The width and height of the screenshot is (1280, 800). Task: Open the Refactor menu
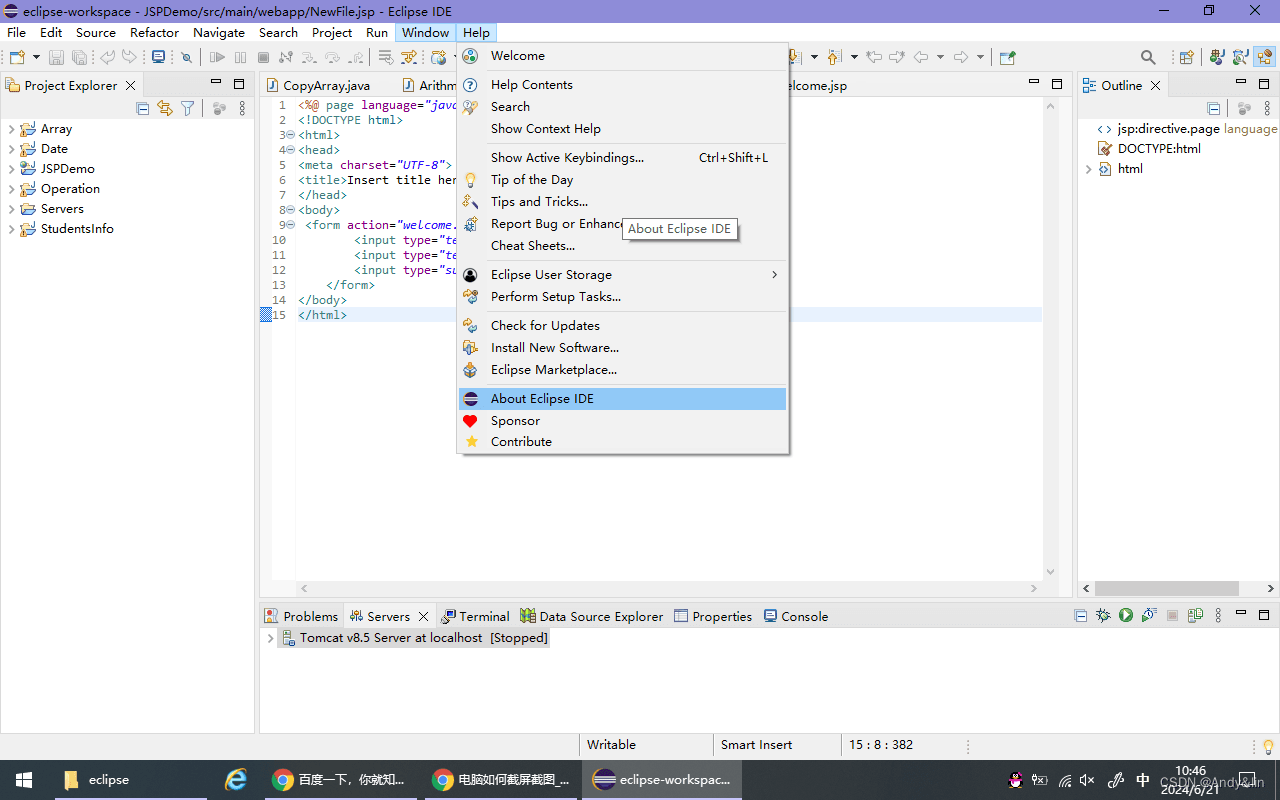click(154, 33)
